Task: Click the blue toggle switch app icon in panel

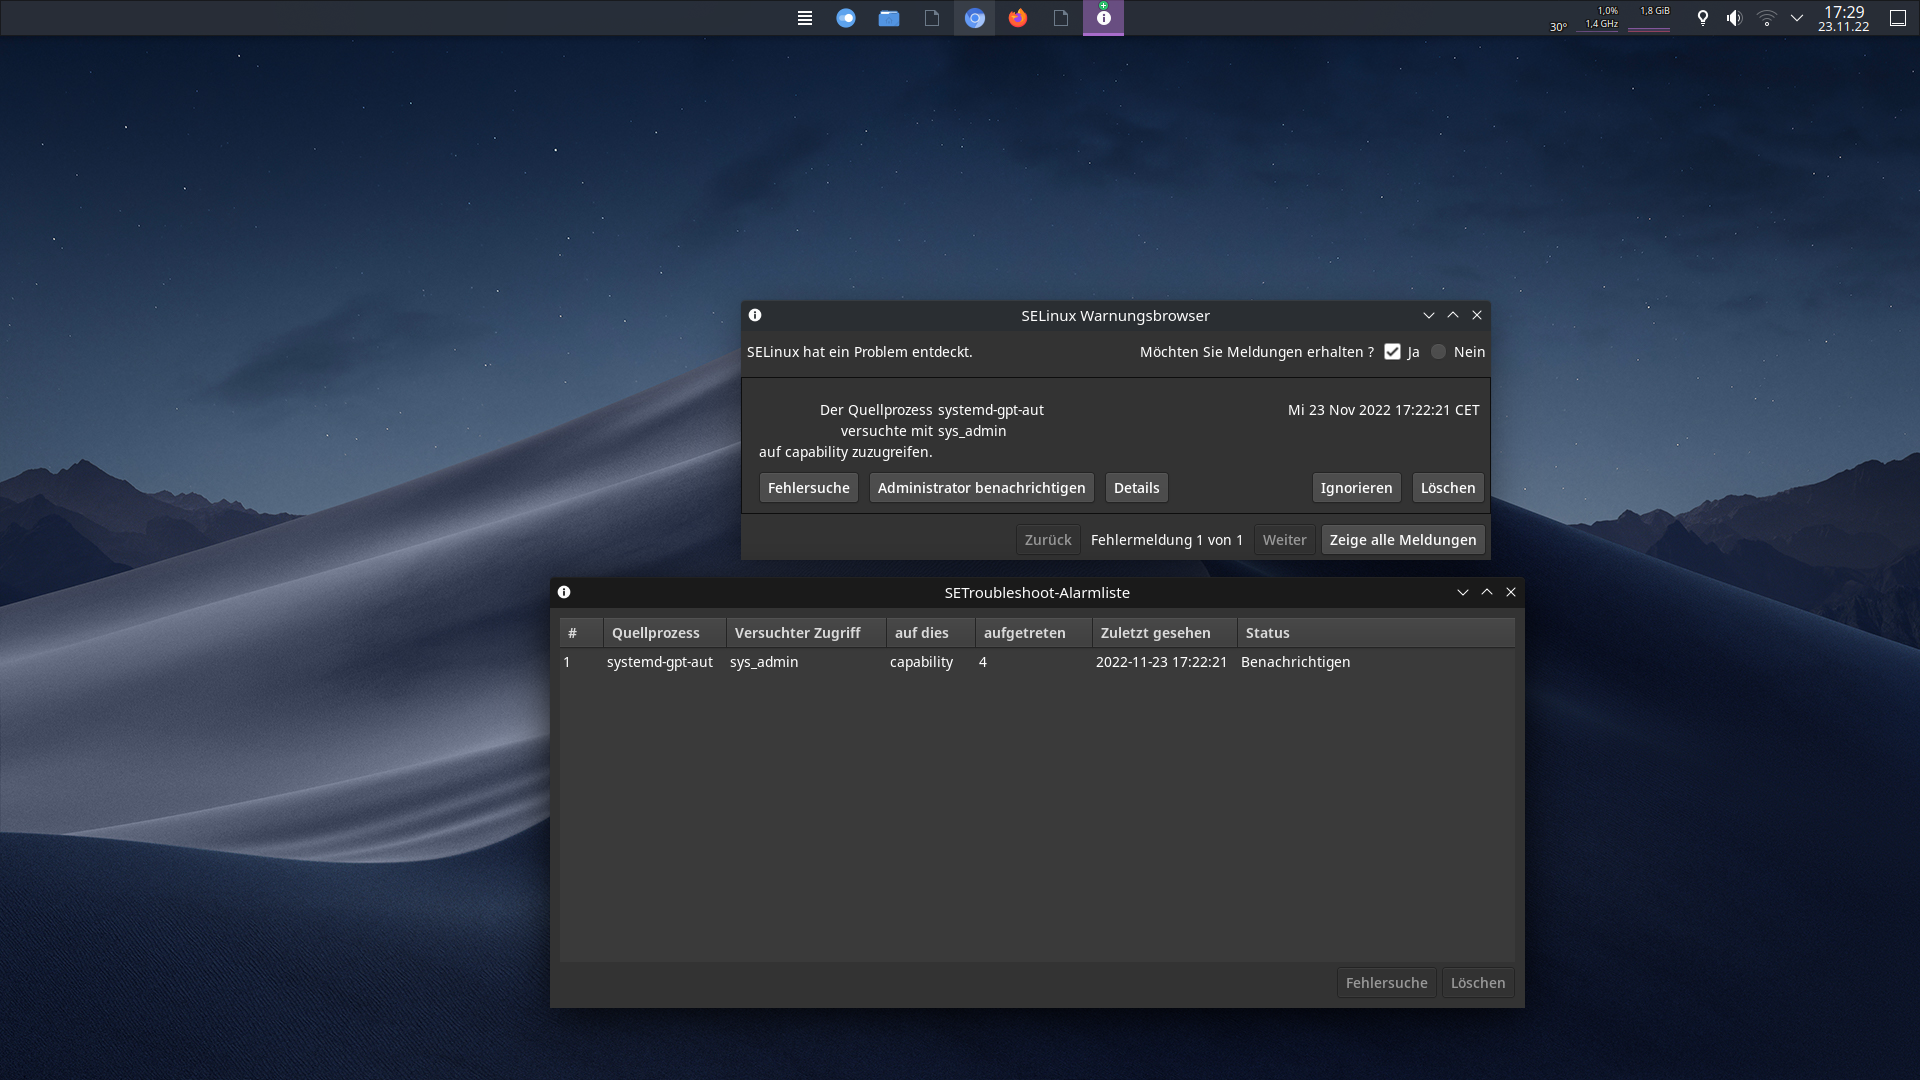Action: pos(846,17)
